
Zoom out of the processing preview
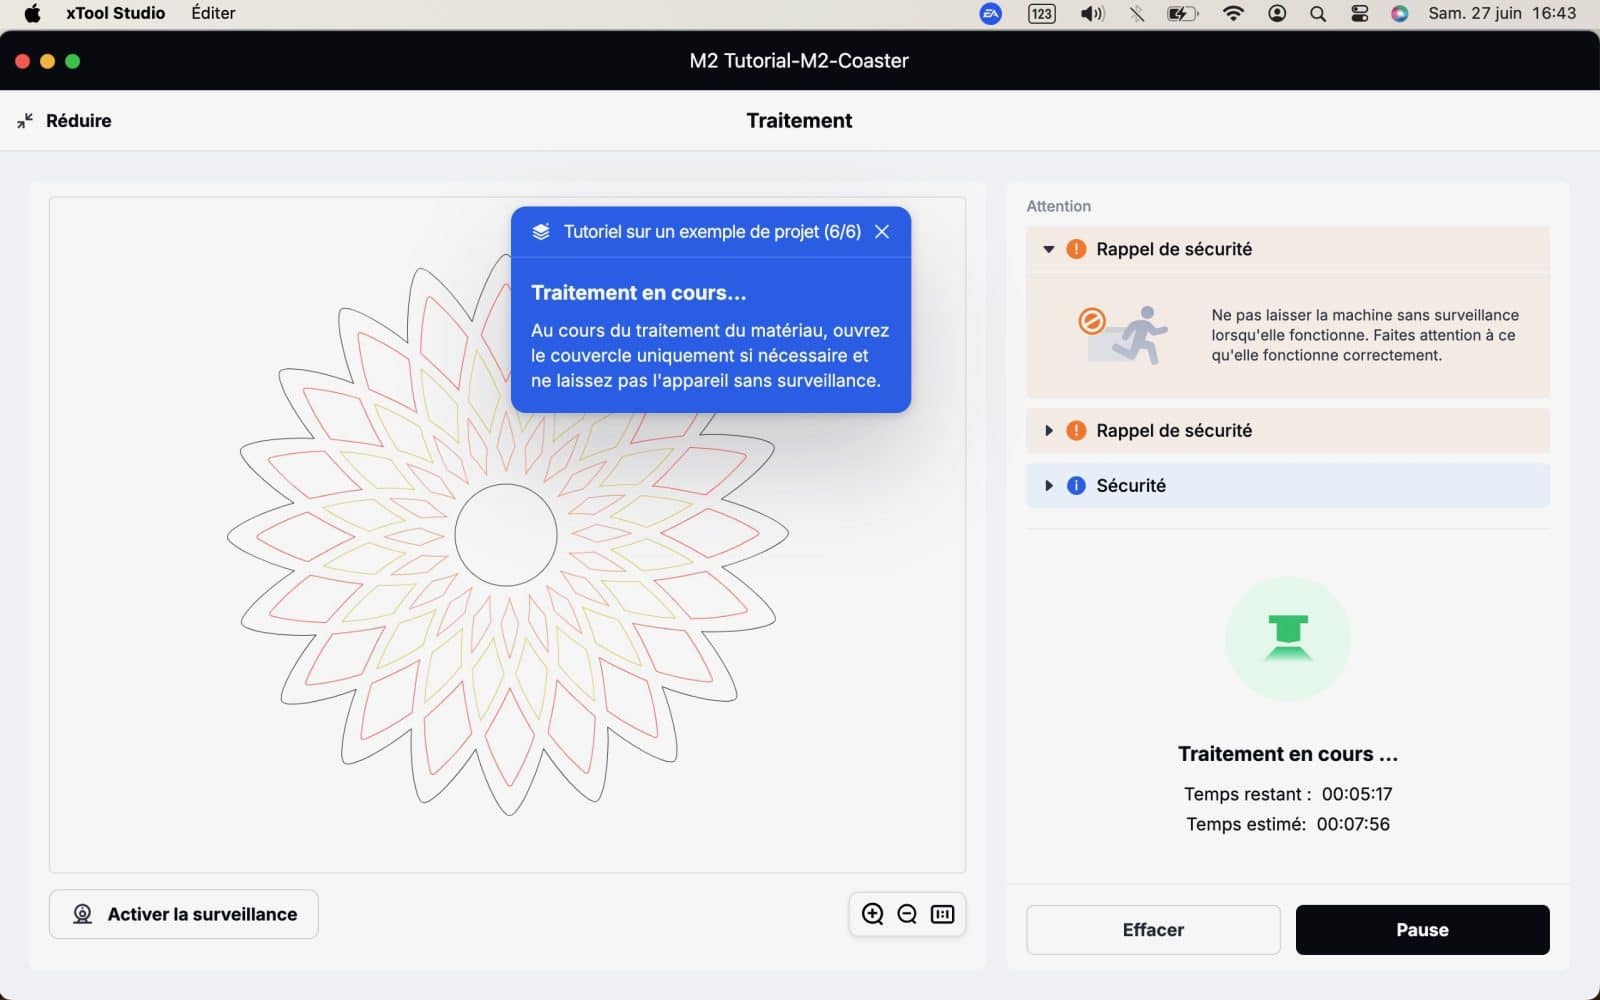coord(907,914)
